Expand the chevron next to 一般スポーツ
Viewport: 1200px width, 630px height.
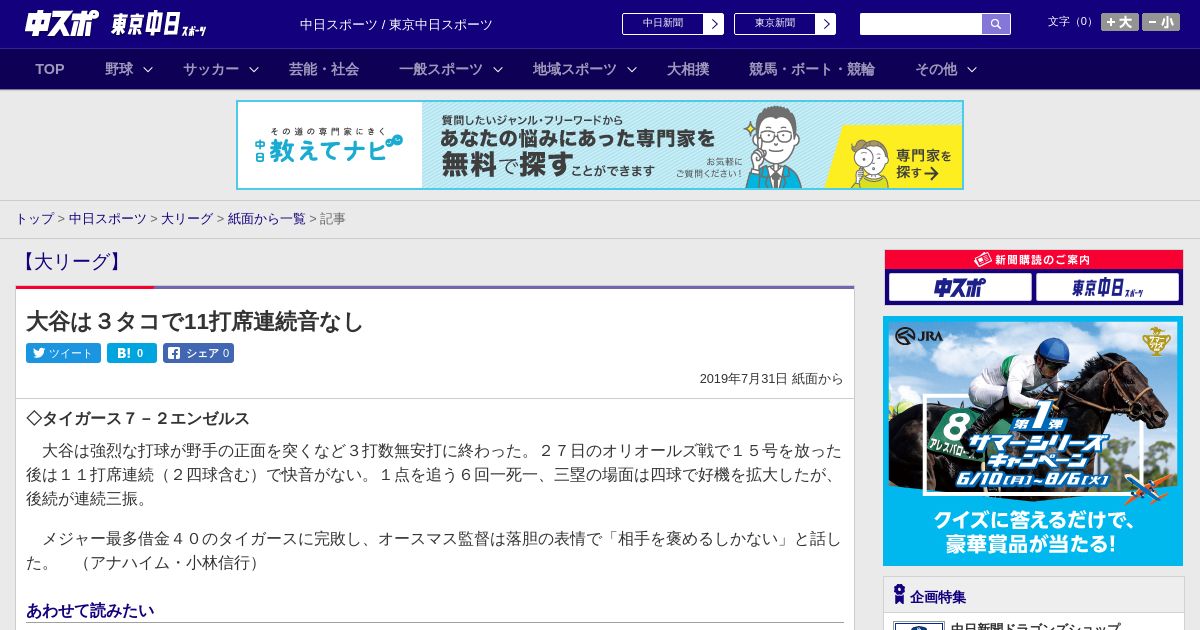coord(498,69)
